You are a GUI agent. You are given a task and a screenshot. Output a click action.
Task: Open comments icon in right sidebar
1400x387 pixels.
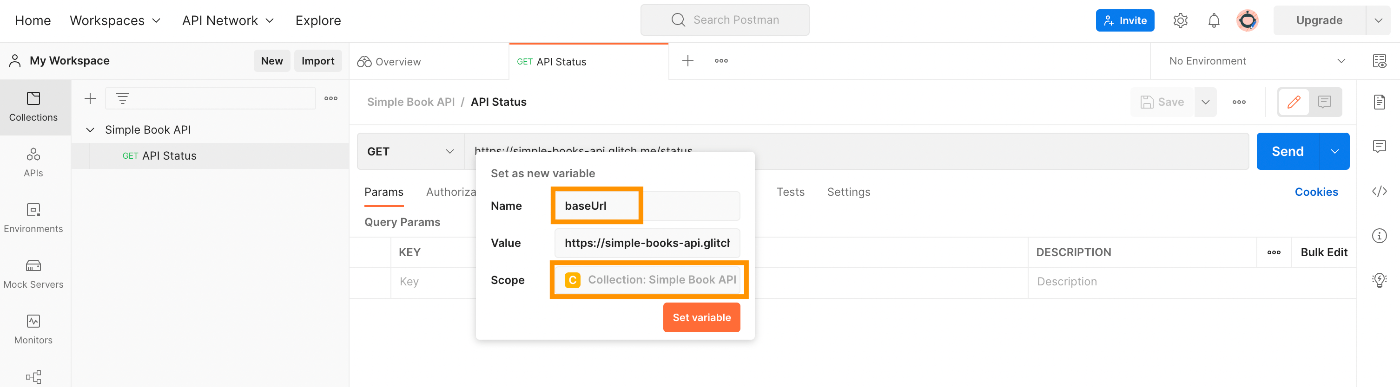coord(1380,146)
